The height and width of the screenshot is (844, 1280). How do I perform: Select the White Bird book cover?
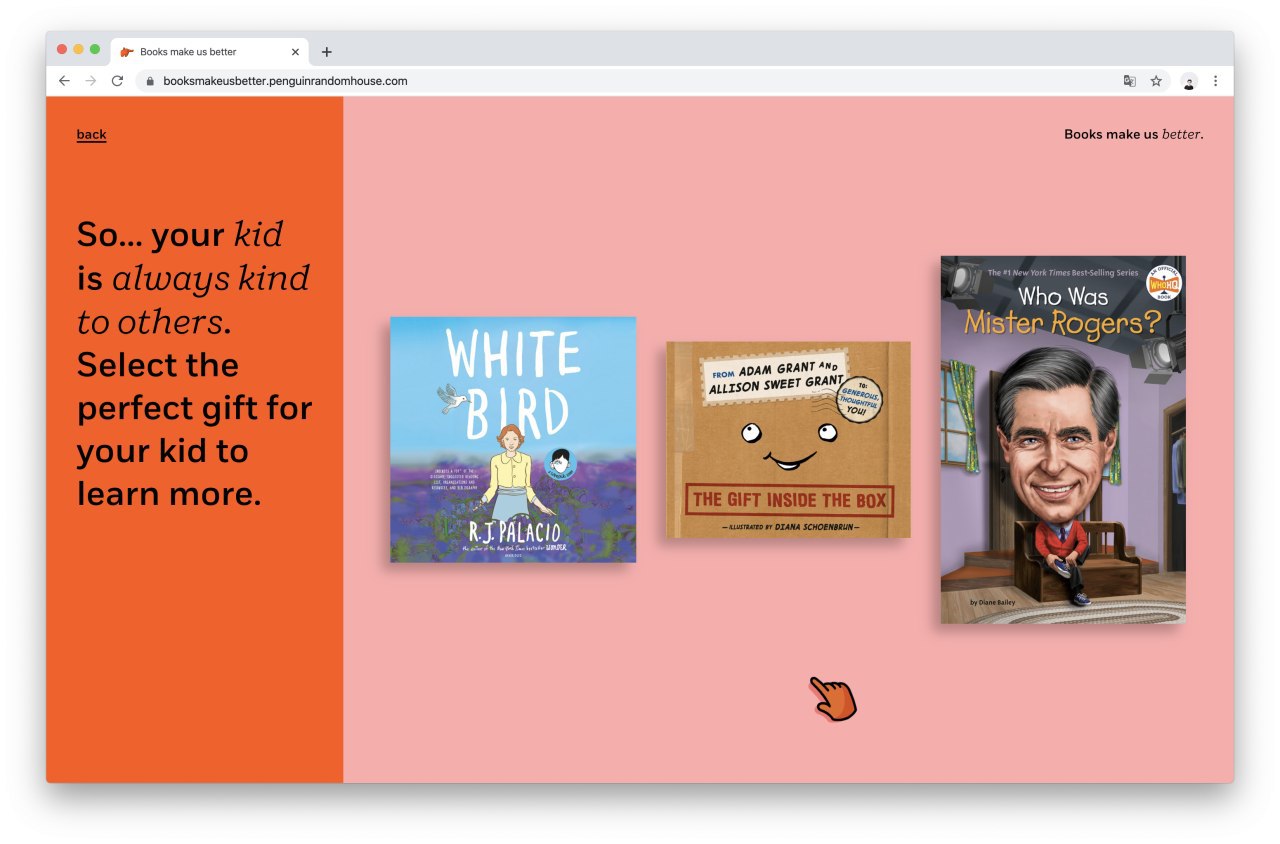[513, 439]
